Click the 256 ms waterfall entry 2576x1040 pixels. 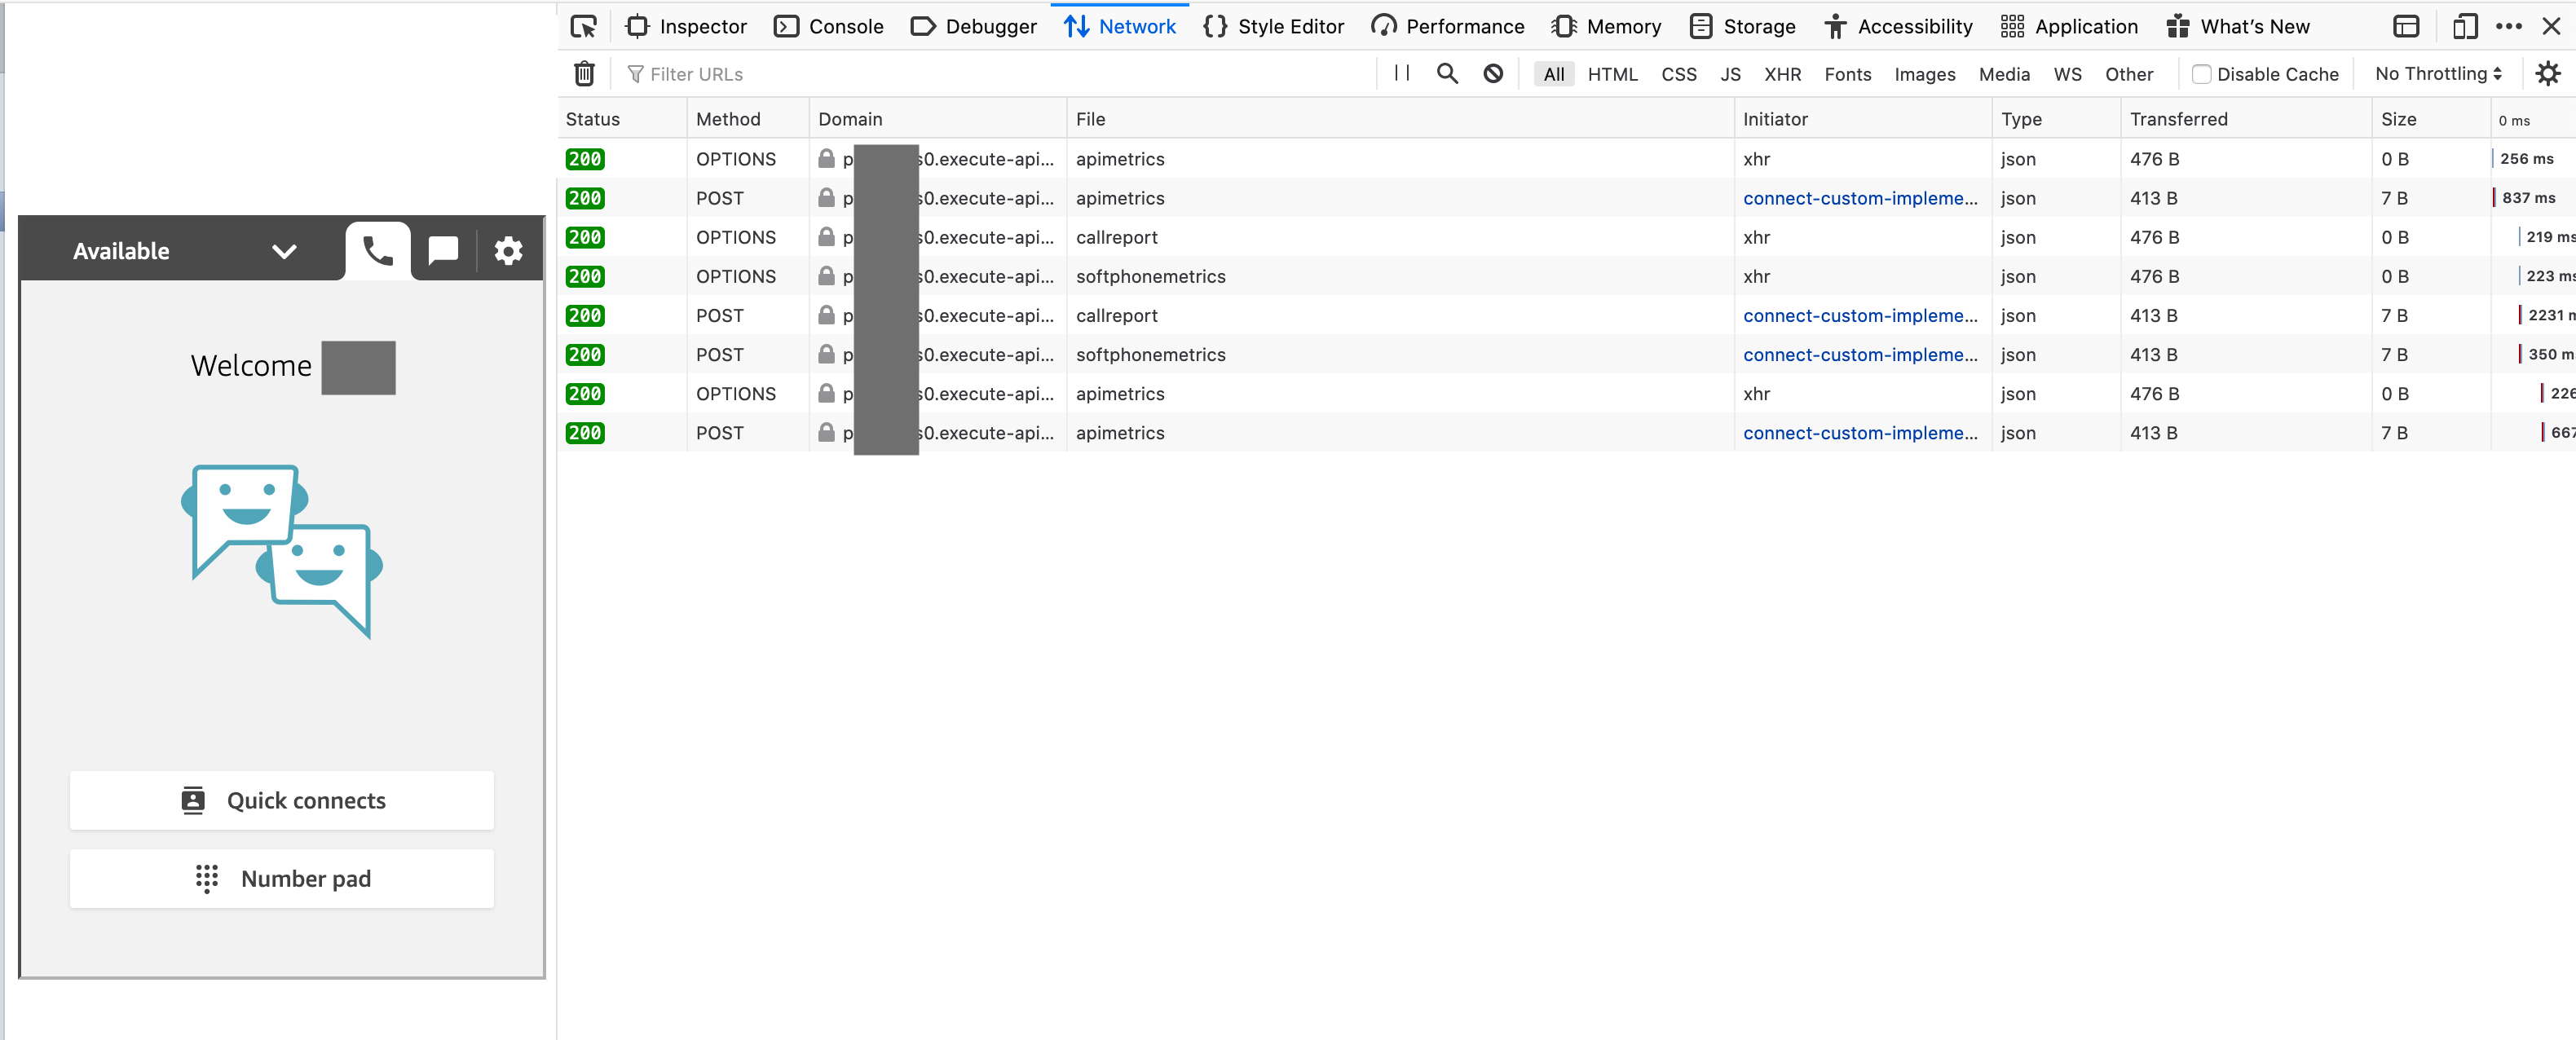(2525, 159)
